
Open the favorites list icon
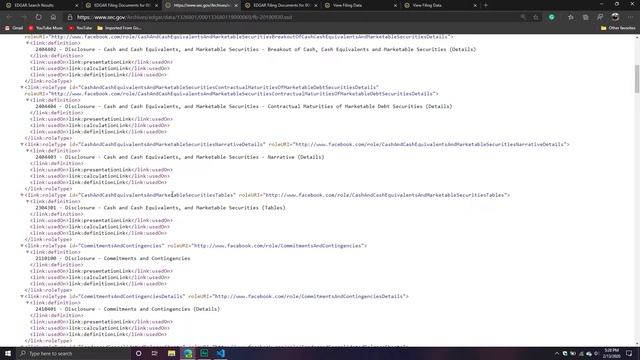tap(571, 17)
